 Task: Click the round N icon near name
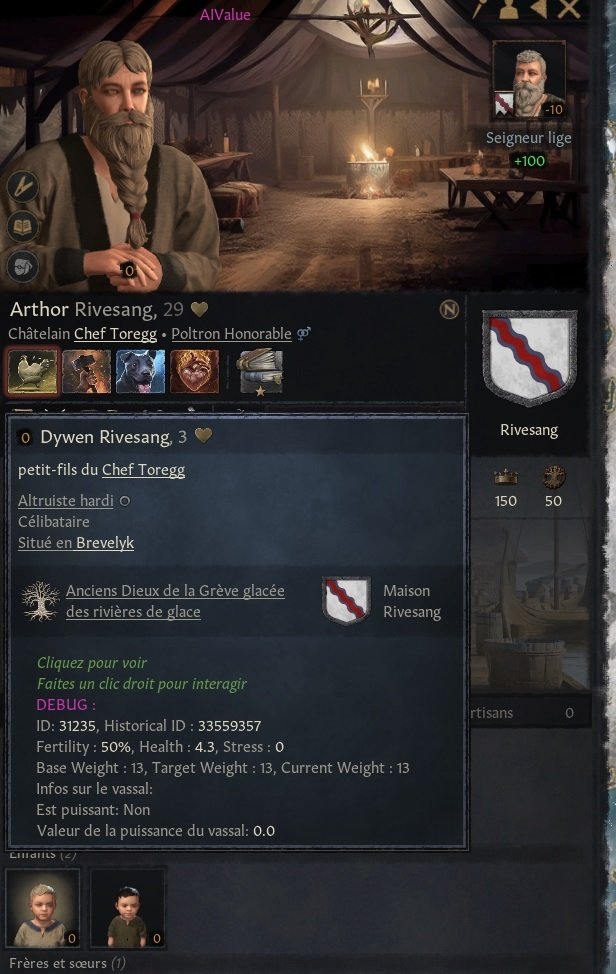coord(449,309)
